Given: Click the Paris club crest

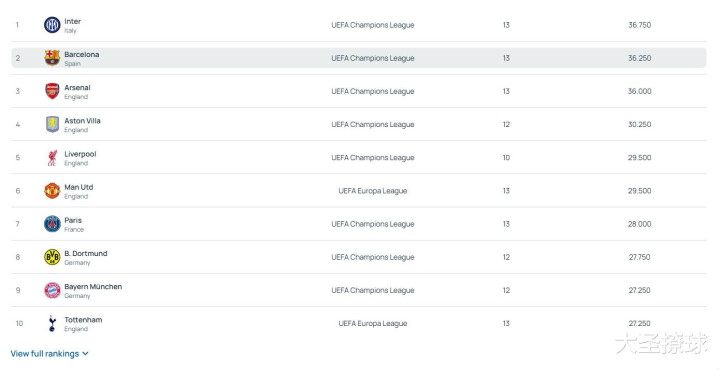Looking at the screenshot, I should click(52, 224).
